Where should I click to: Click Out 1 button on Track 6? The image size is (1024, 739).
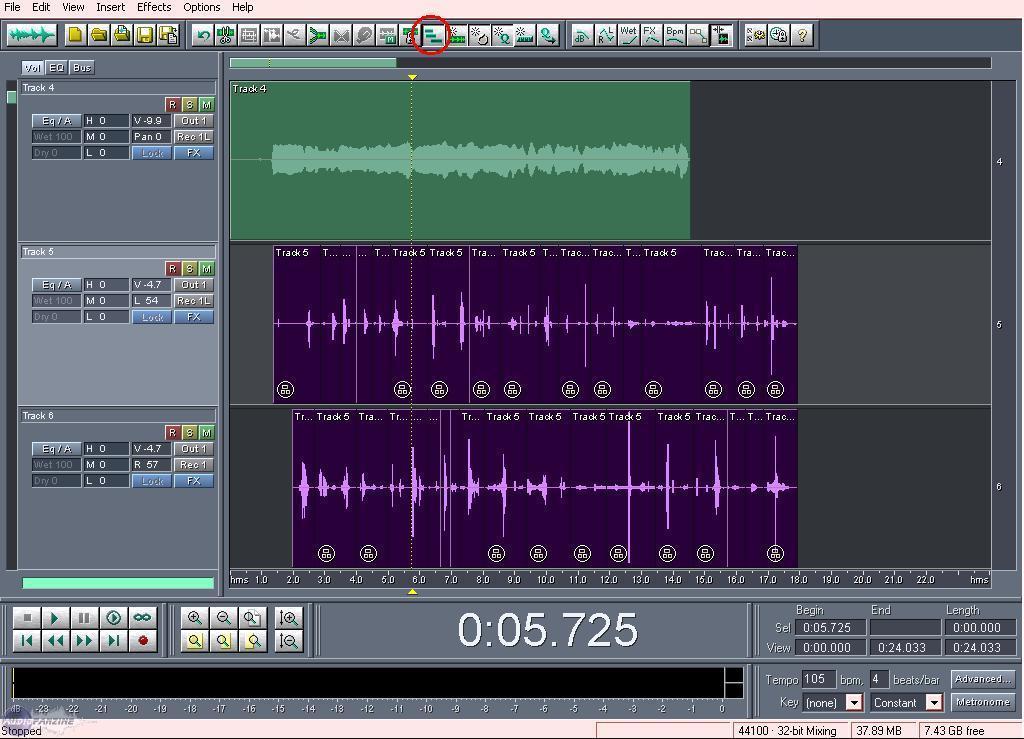(x=194, y=448)
